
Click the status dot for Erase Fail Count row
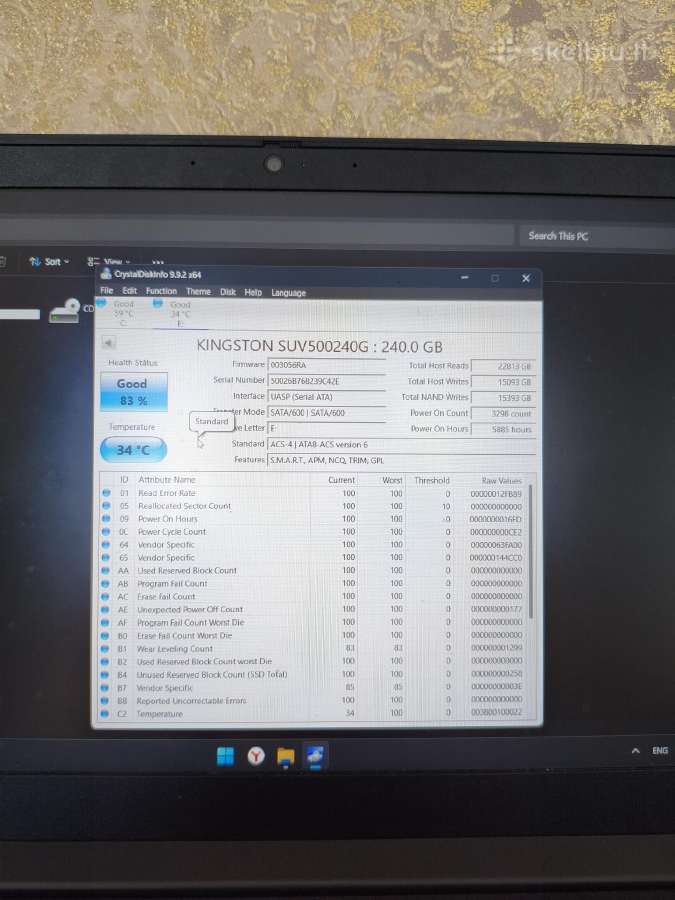pos(105,596)
